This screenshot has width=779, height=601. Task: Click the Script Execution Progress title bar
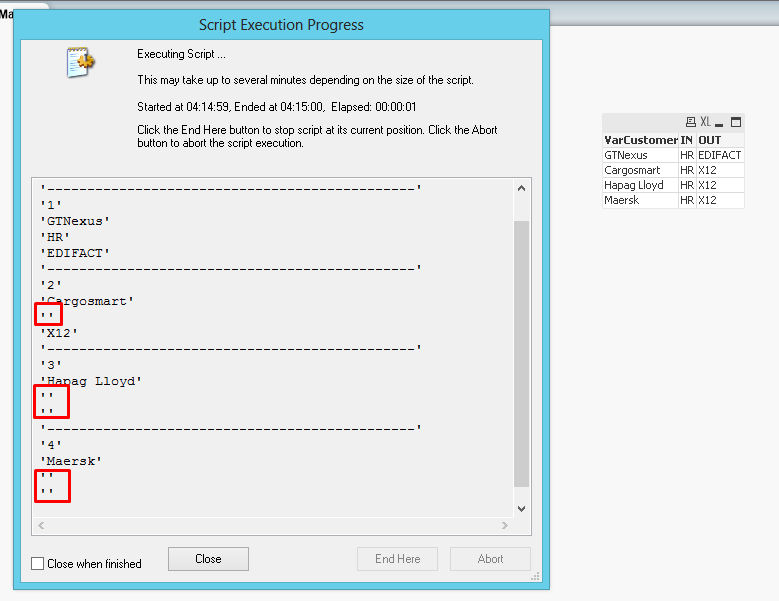click(x=281, y=25)
